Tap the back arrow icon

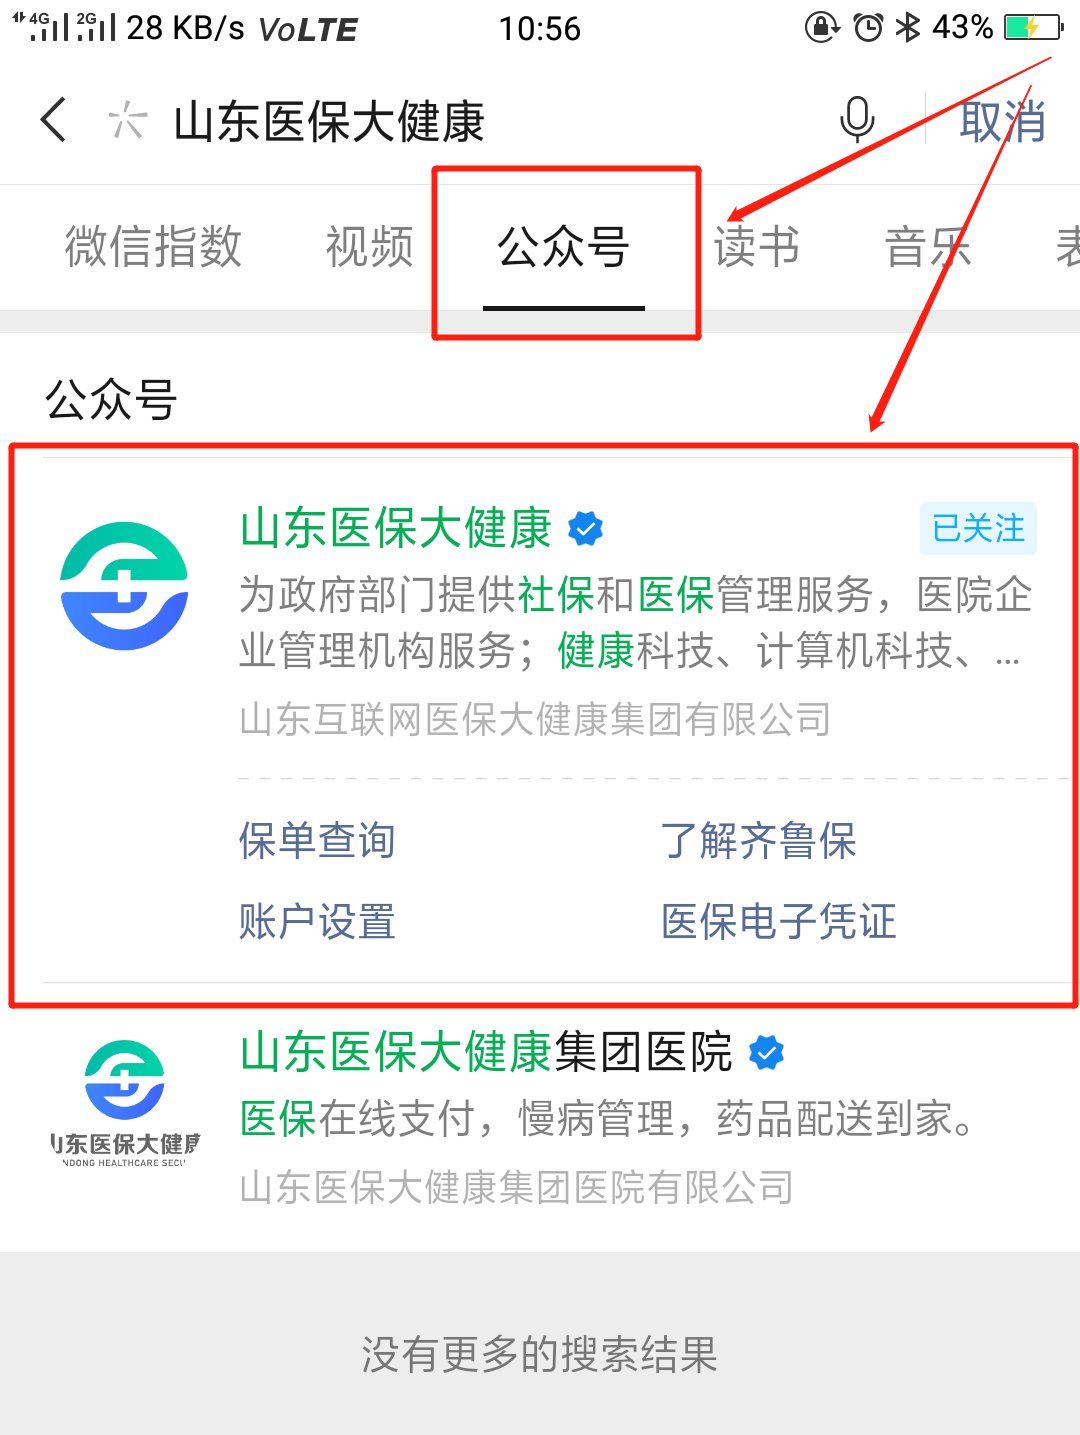54,121
